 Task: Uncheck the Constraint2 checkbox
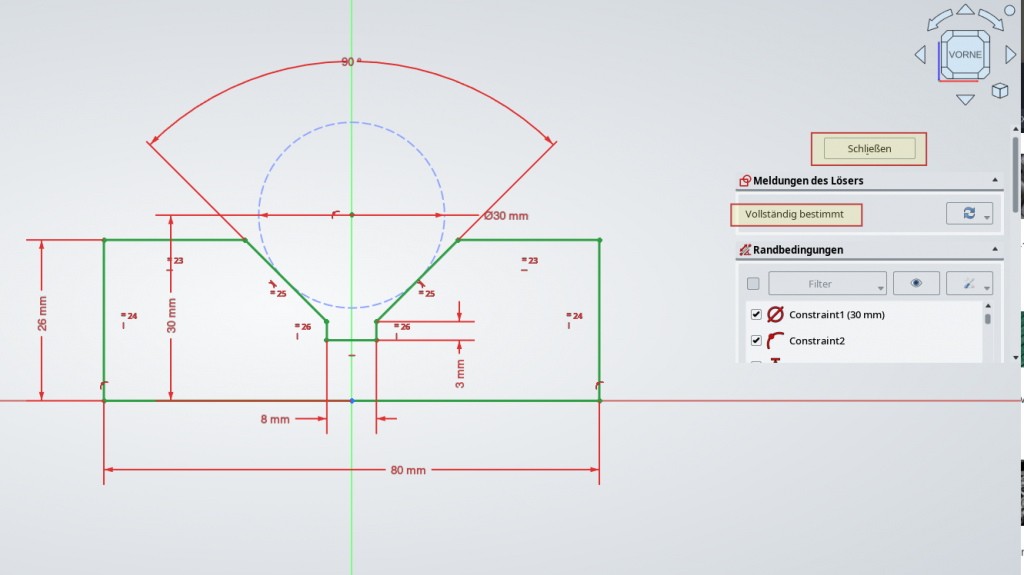pyautogui.click(x=756, y=341)
